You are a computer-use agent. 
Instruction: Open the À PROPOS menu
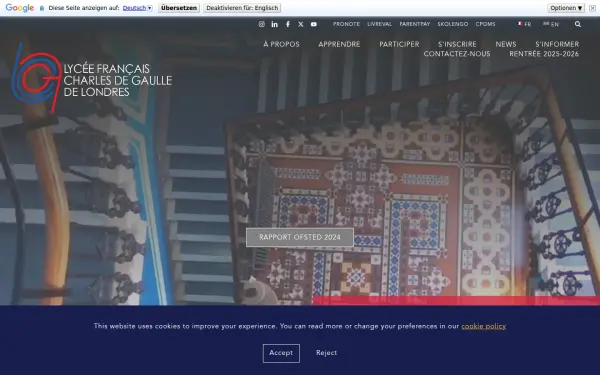coord(281,44)
